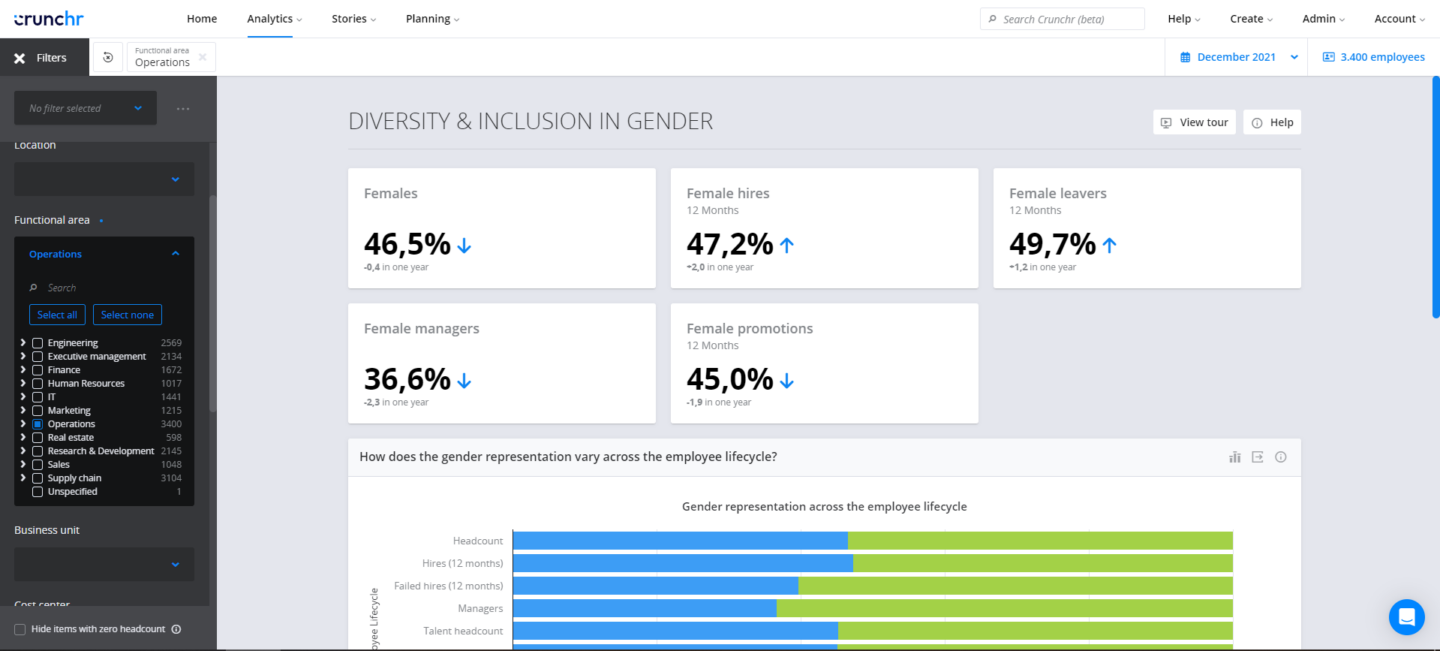
Task: Open the Analytics menu
Action: 274,19
